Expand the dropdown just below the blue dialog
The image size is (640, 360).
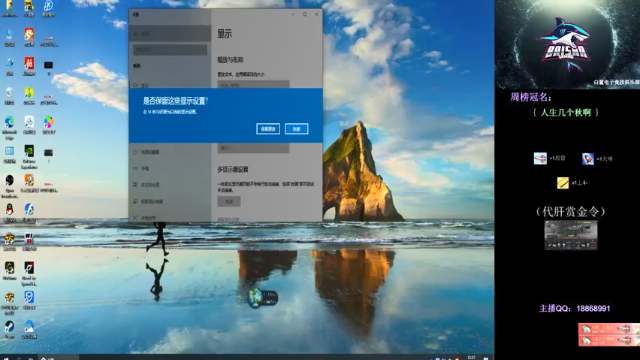click(x=253, y=148)
